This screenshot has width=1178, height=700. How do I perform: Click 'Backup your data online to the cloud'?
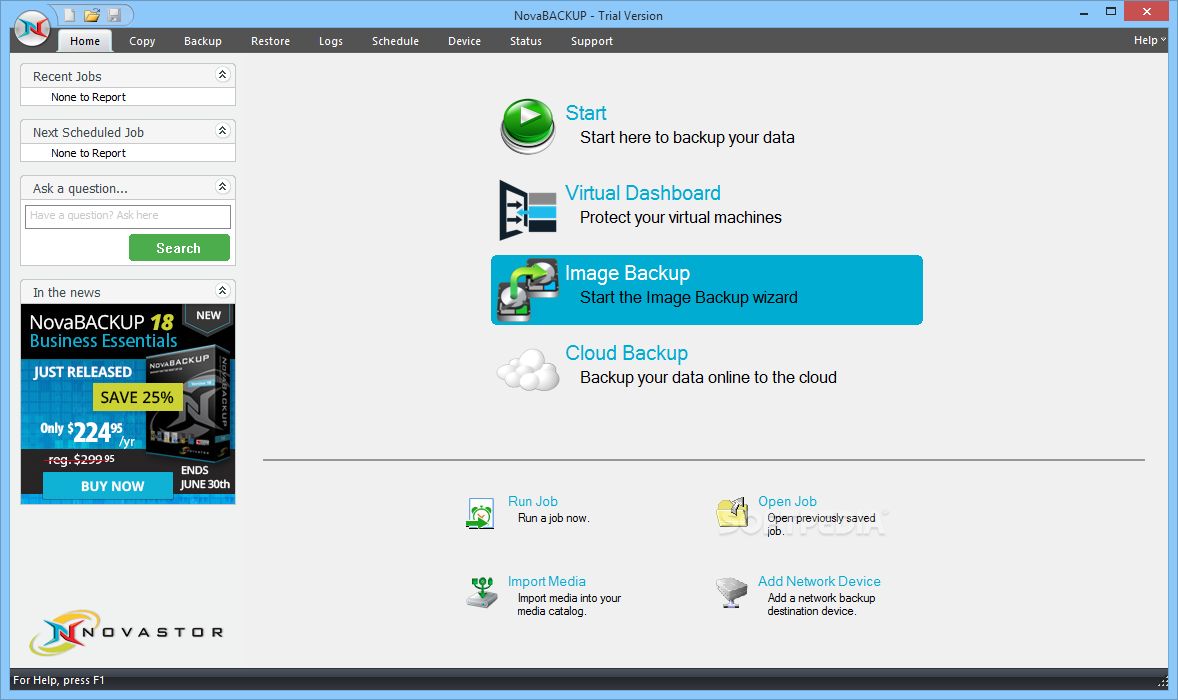pyautogui.click(x=708, y=378)
